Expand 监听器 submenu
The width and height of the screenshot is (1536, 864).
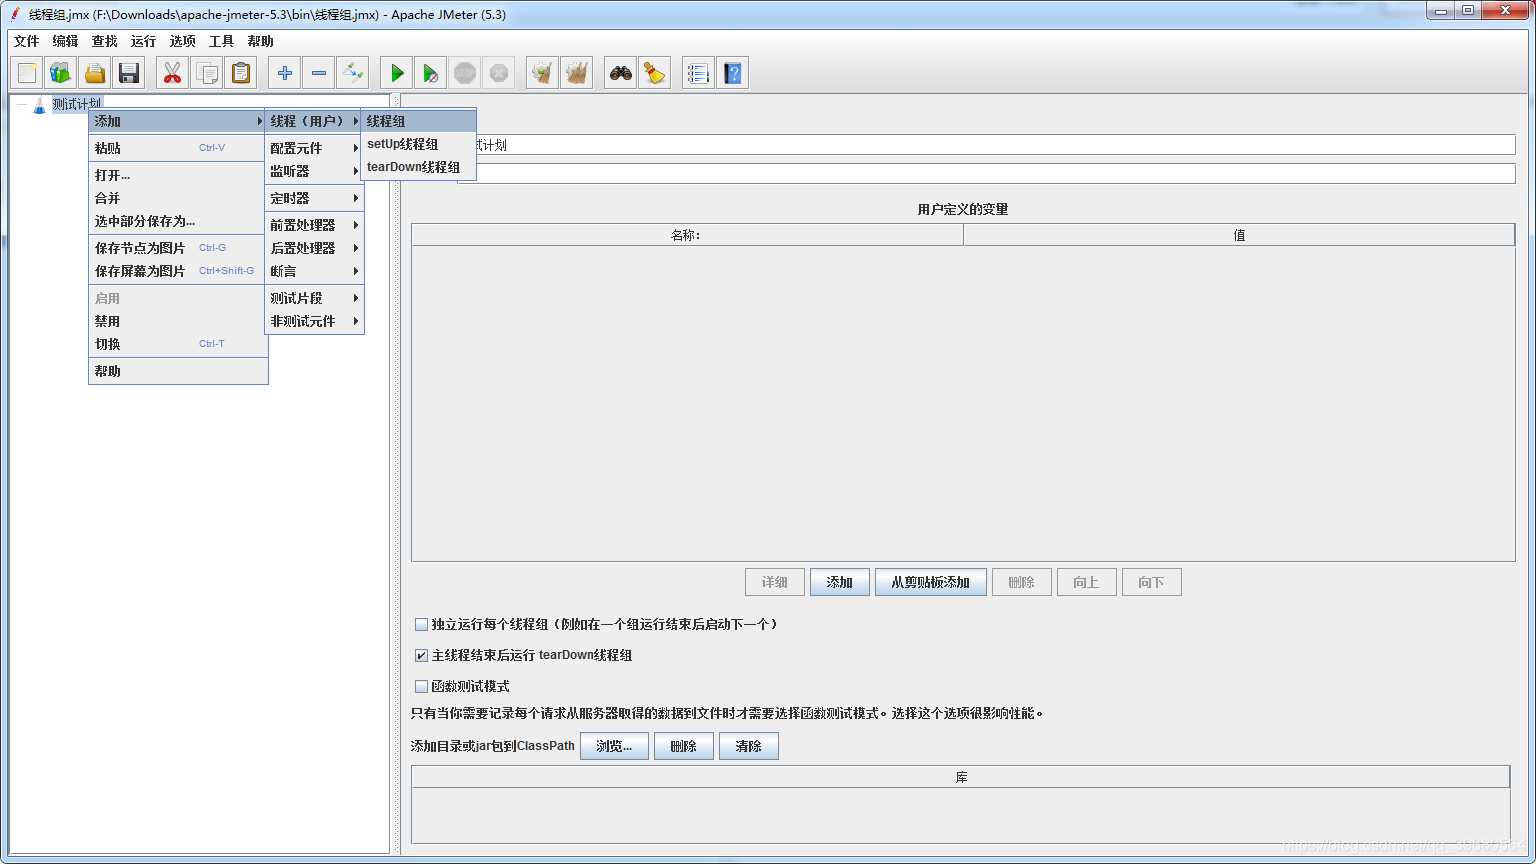314,171
